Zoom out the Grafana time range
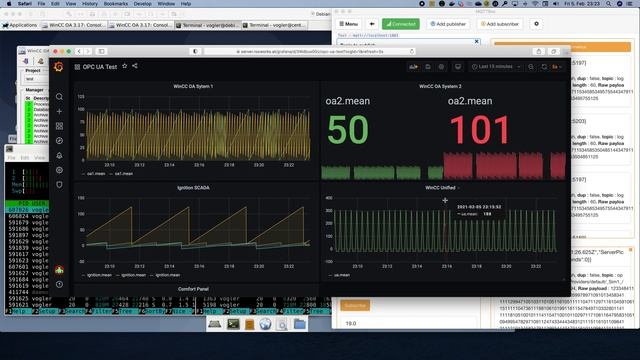The width and height of the screenshot is (640, 360). tap(531, 67)
